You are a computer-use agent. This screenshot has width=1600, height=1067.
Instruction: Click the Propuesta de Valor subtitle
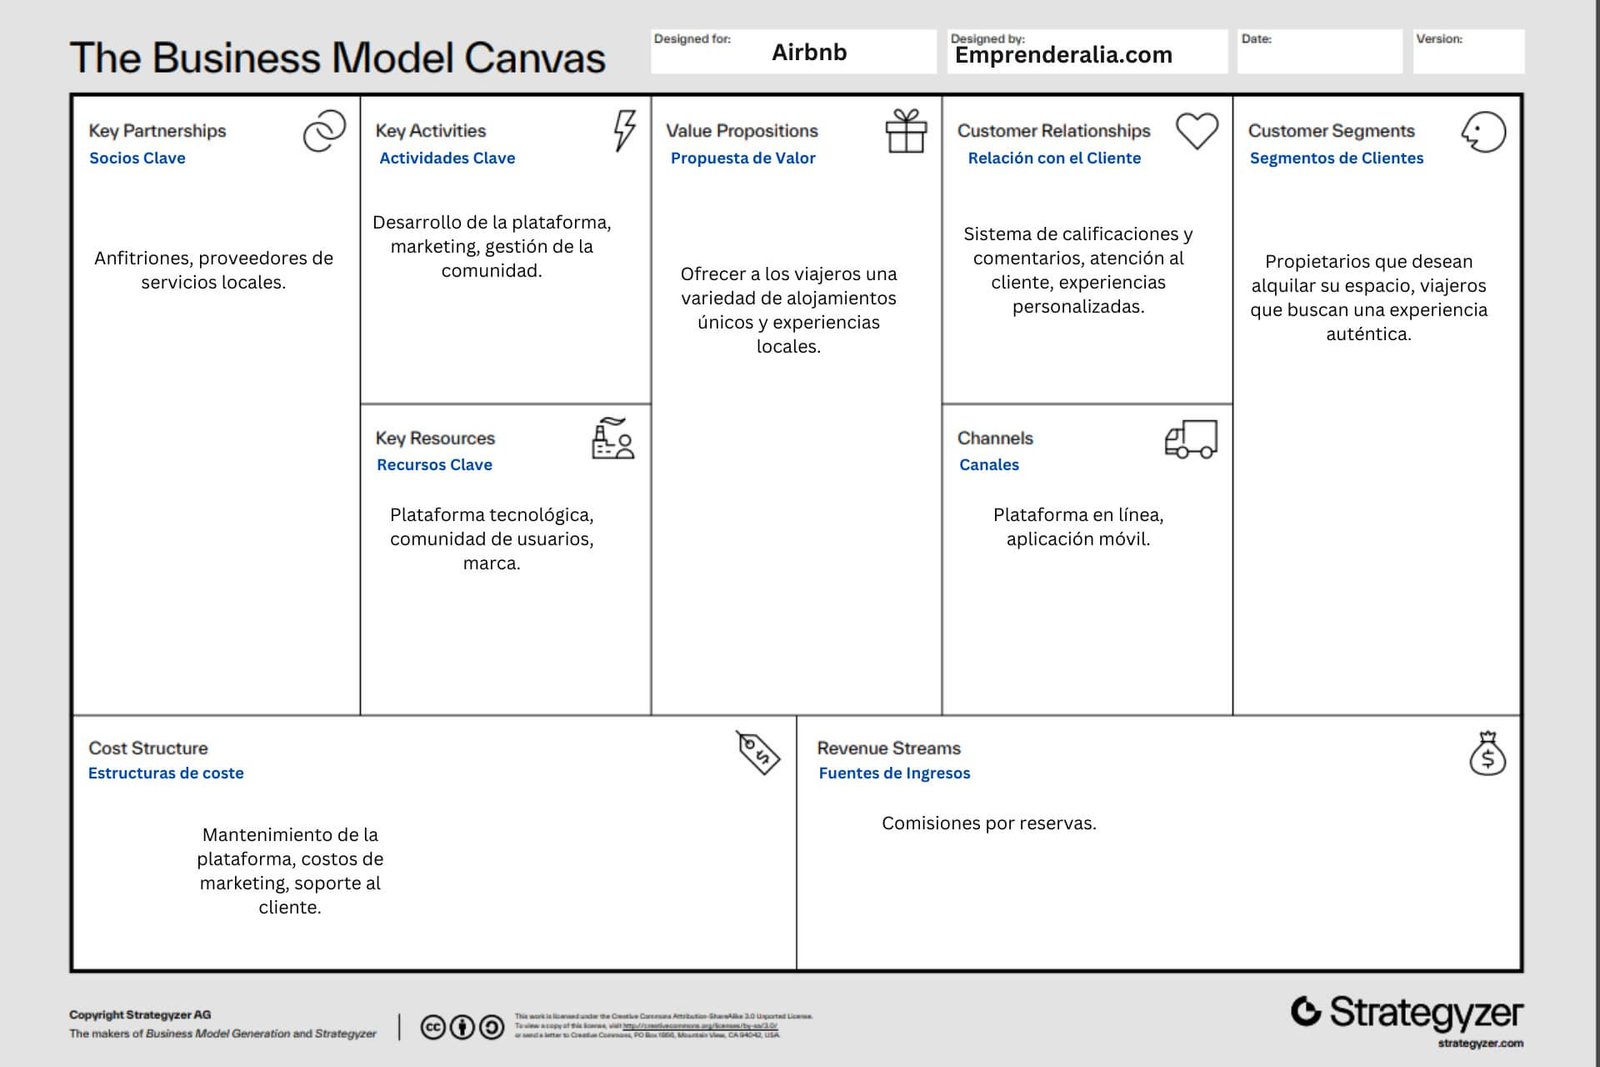pos(743,158)
